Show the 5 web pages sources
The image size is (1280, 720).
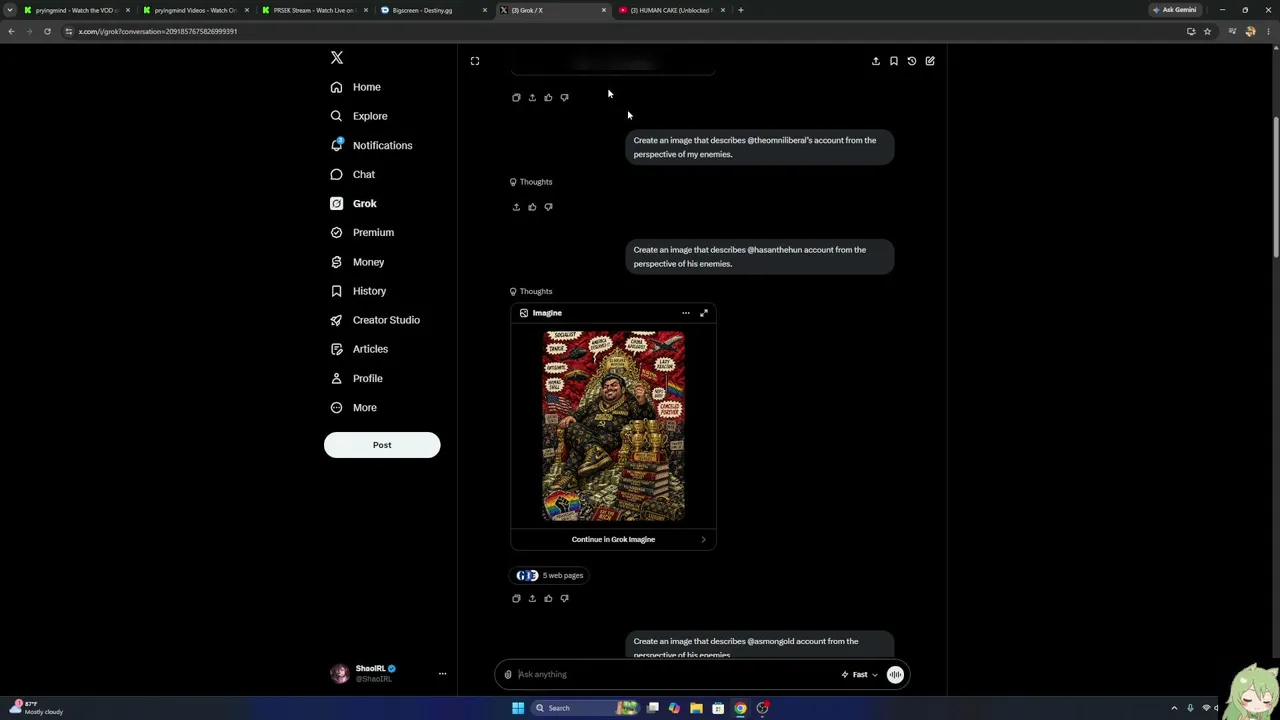coord(549,576)
